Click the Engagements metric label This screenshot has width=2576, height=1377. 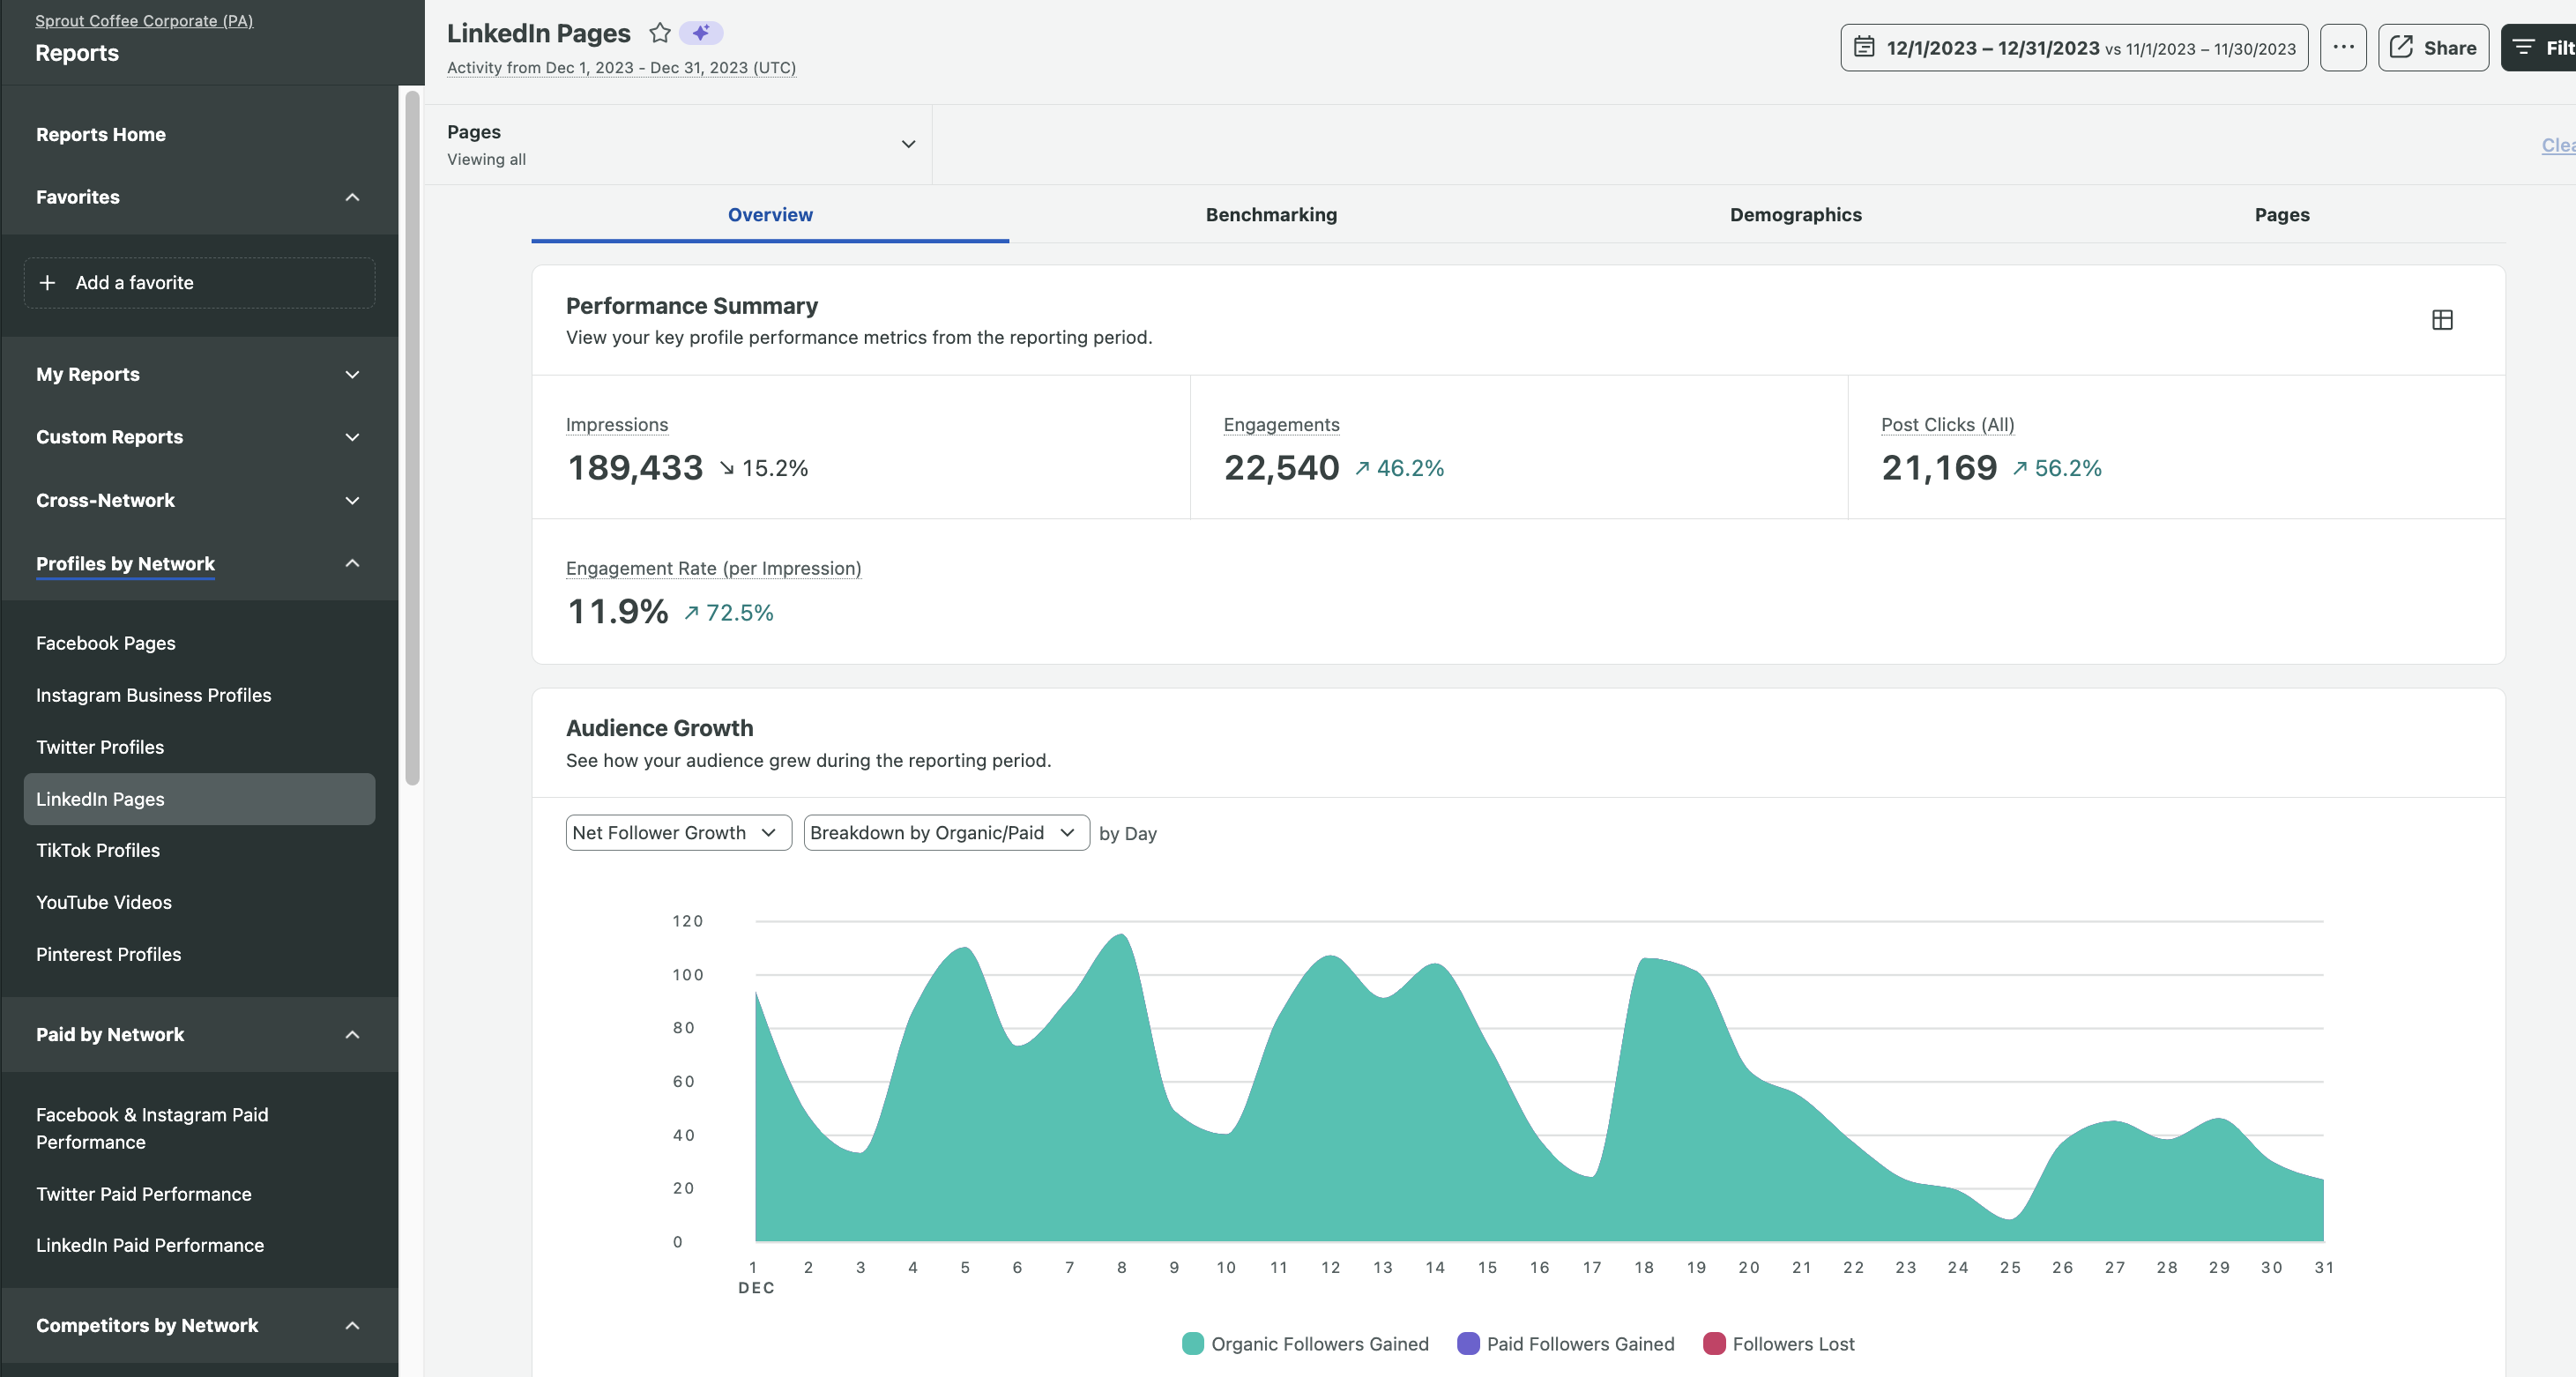pos(1281,424)
